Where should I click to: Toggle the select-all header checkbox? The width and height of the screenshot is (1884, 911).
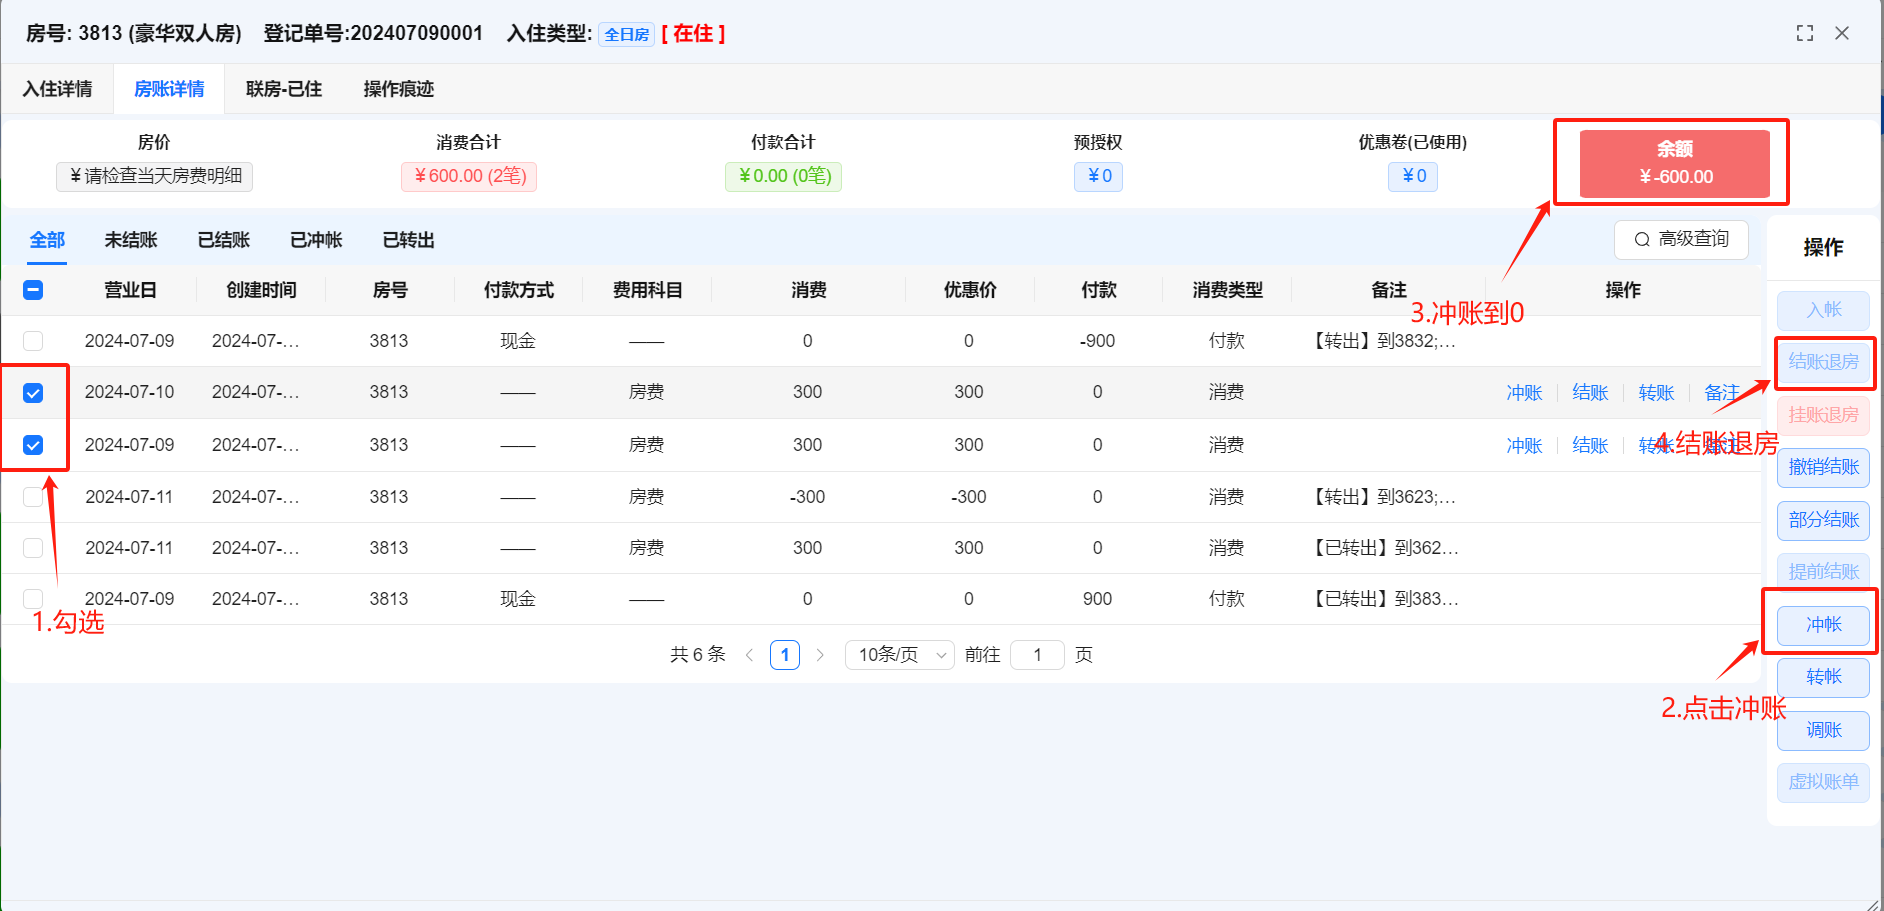(x=33, y=290)
